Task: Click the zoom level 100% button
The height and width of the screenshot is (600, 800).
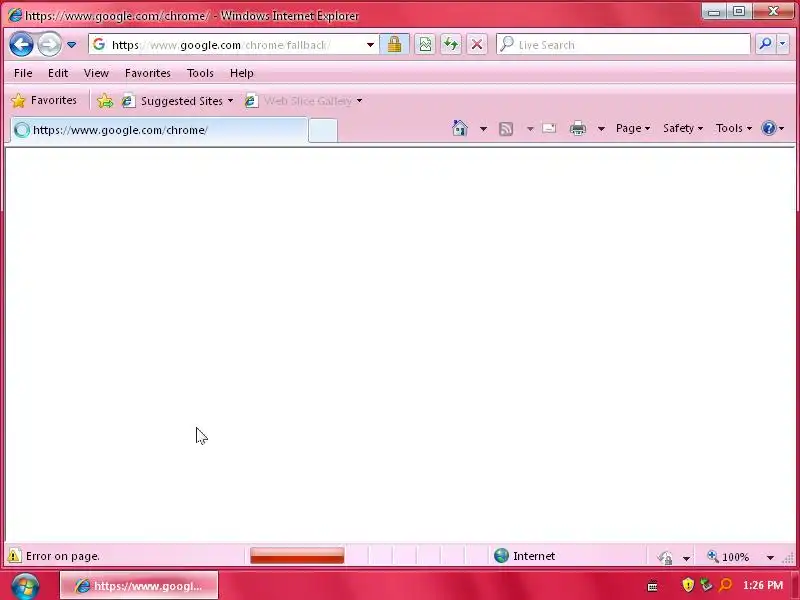Action: click(x=728, y=557)
